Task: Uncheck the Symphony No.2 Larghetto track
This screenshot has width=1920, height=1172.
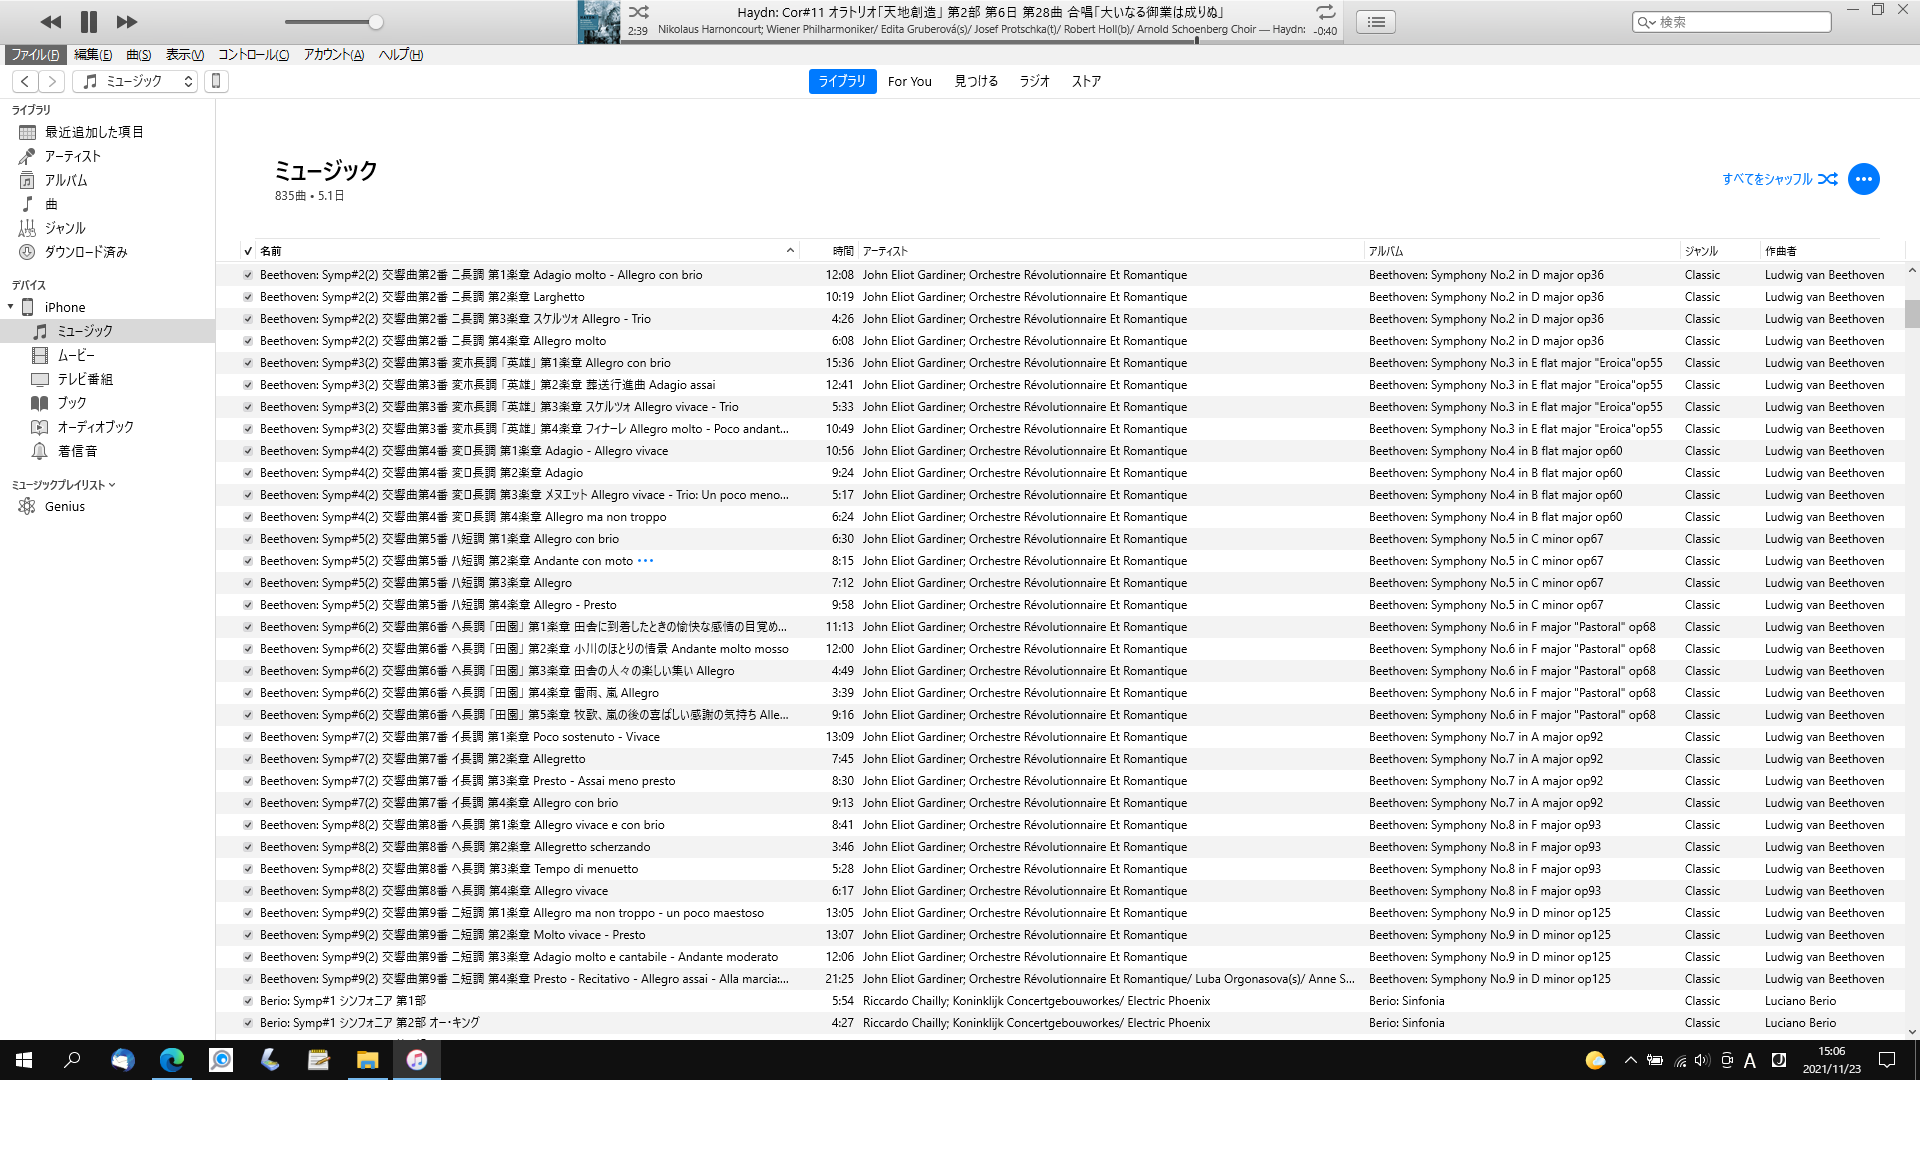Action: [x=248, y=297]
